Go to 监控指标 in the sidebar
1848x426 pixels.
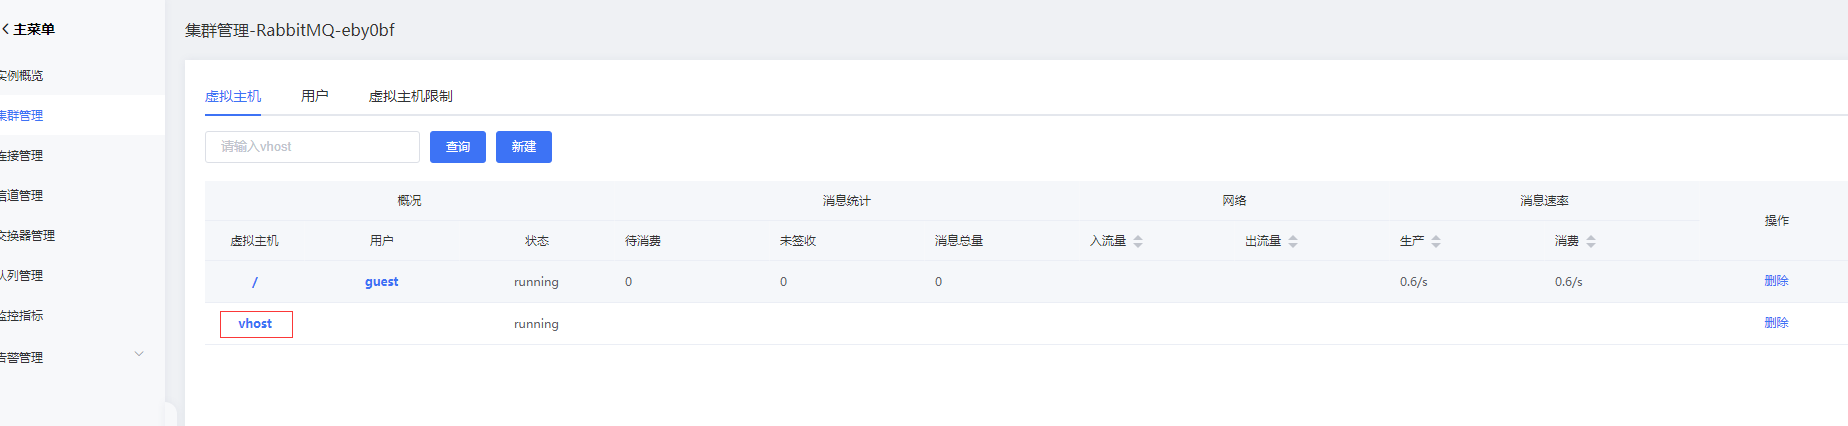click(x=22, y=316)
